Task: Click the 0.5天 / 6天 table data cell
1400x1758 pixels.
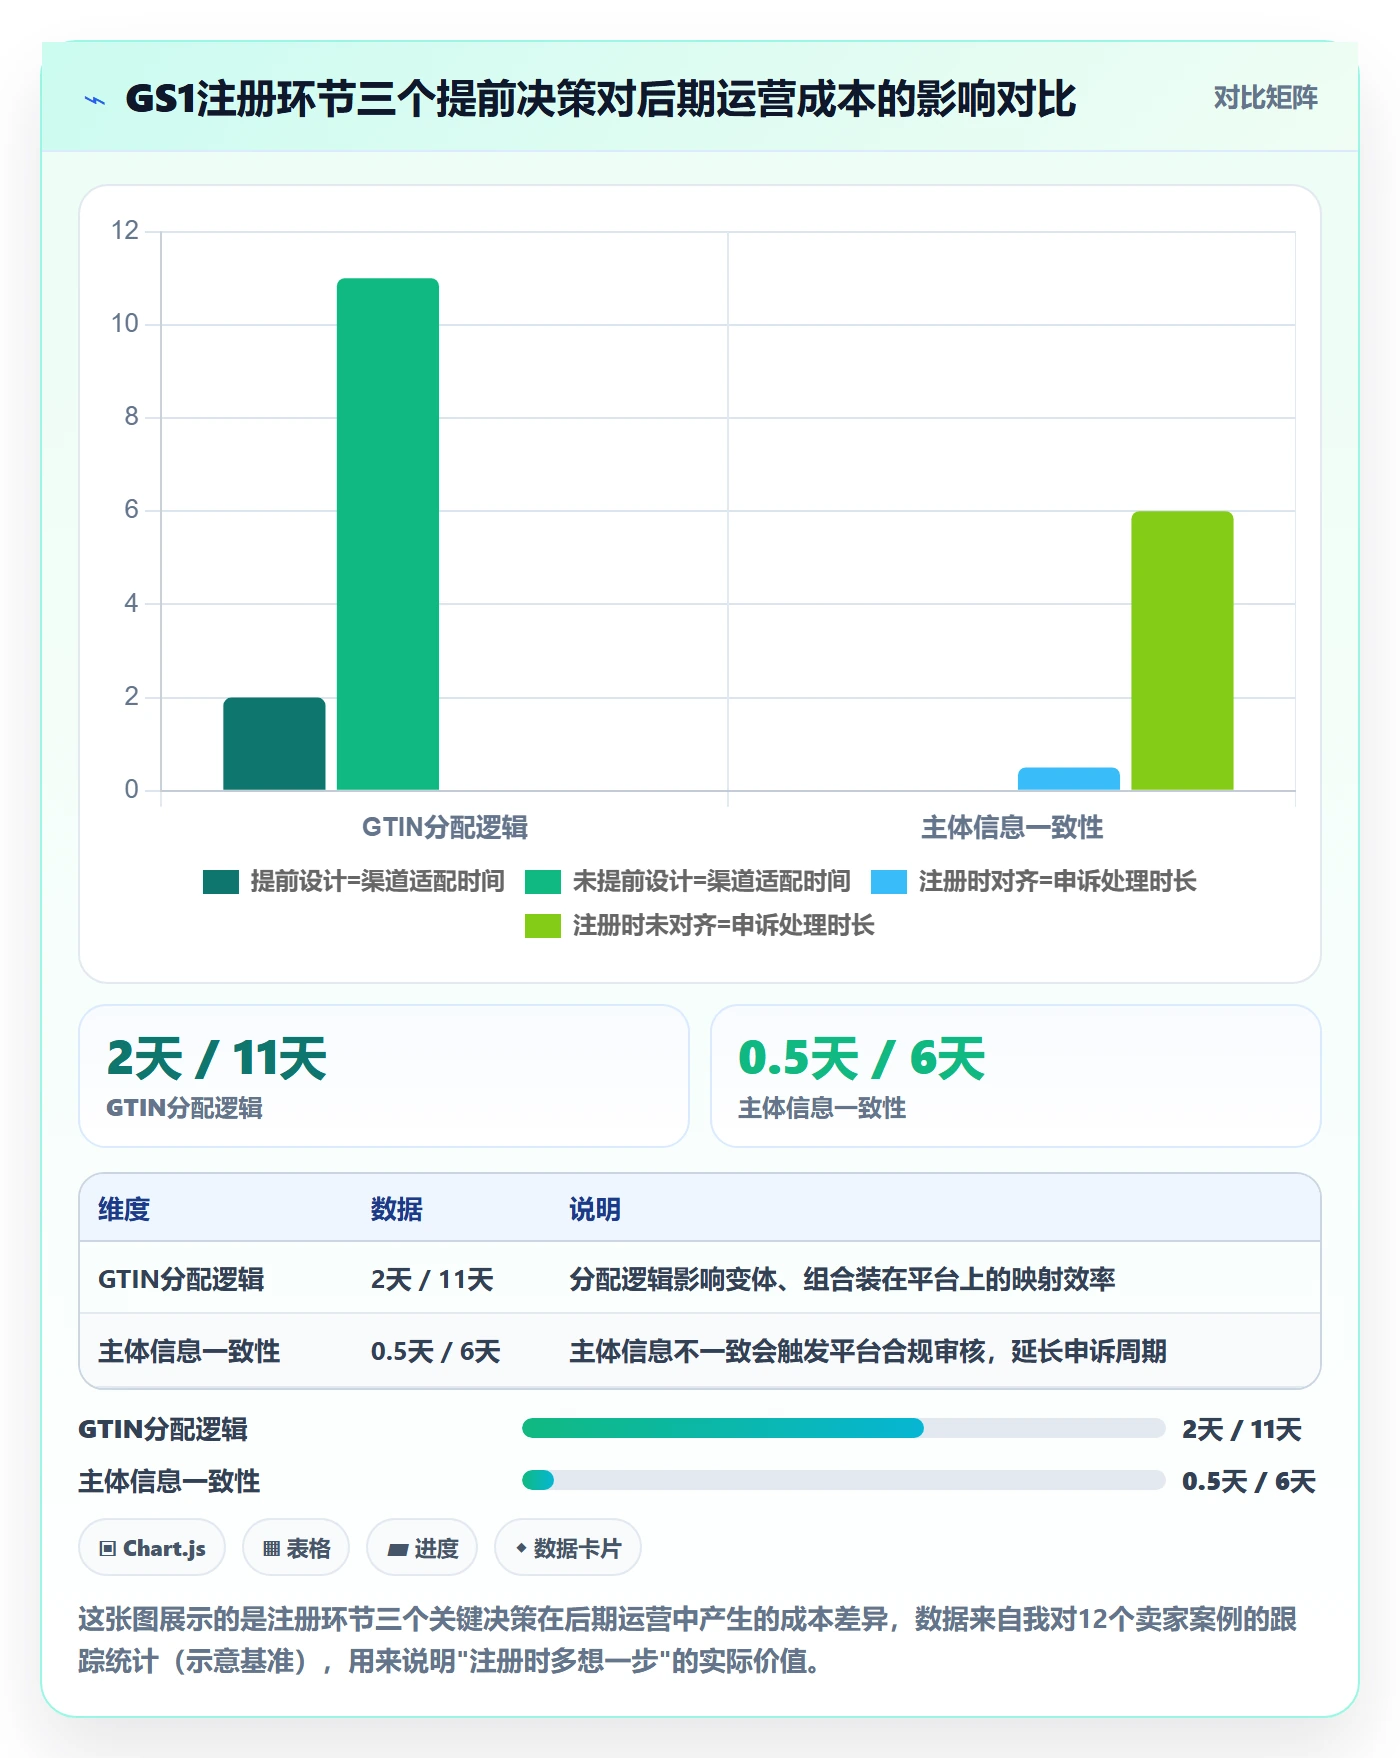Action: [435, 1351]
